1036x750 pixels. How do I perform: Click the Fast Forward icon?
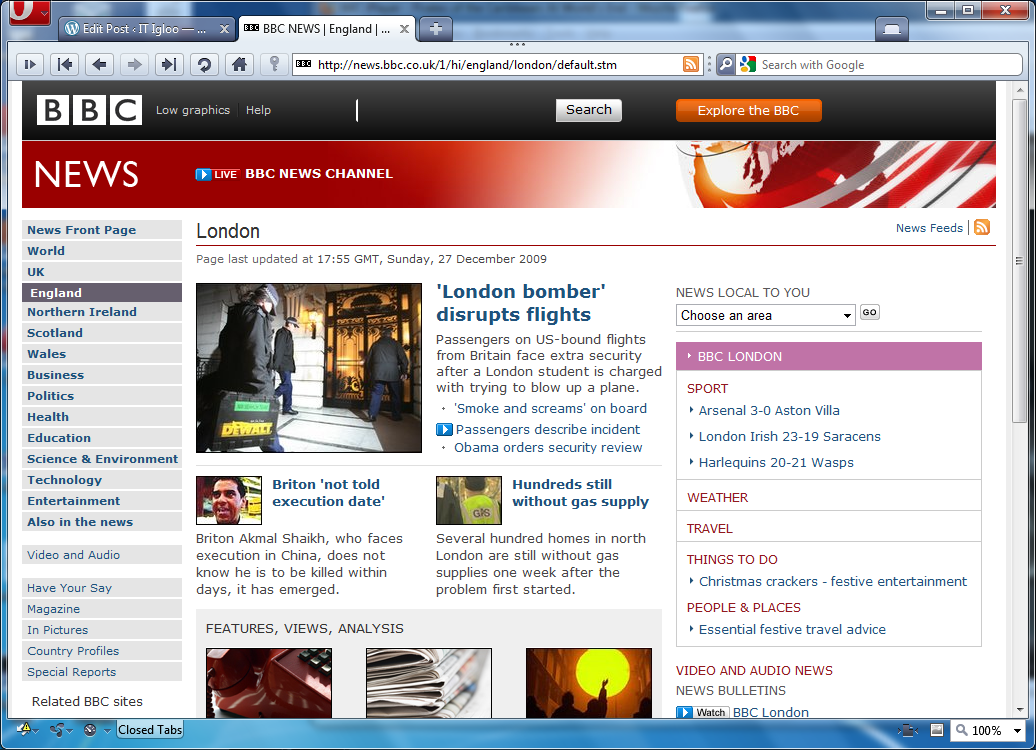tap(169, 65)
